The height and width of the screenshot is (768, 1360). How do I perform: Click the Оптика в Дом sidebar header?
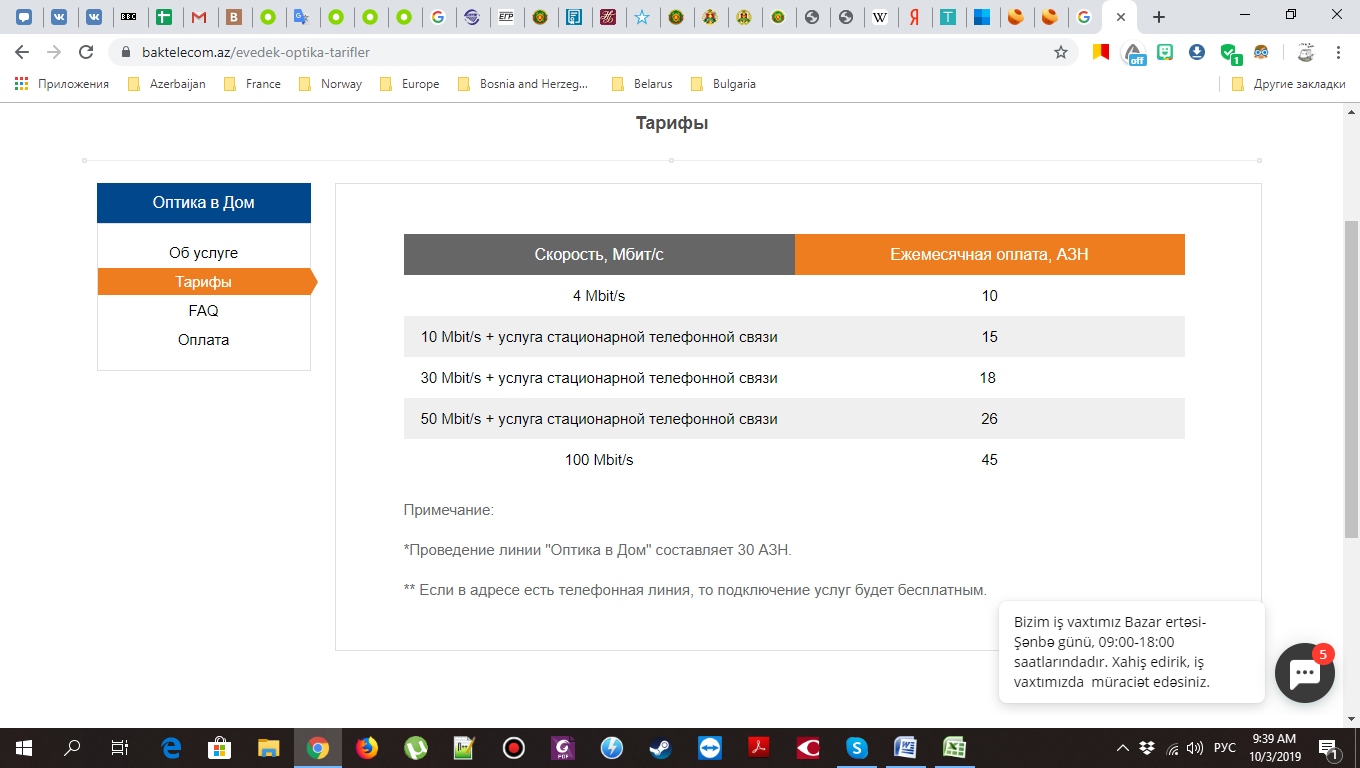204,203
